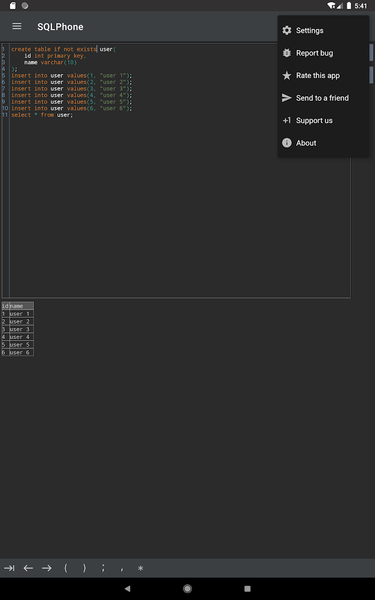Open the hamburger navigation menu
Image resolution: width=375 pixels, height=600 pixels.
pos(17,26)
